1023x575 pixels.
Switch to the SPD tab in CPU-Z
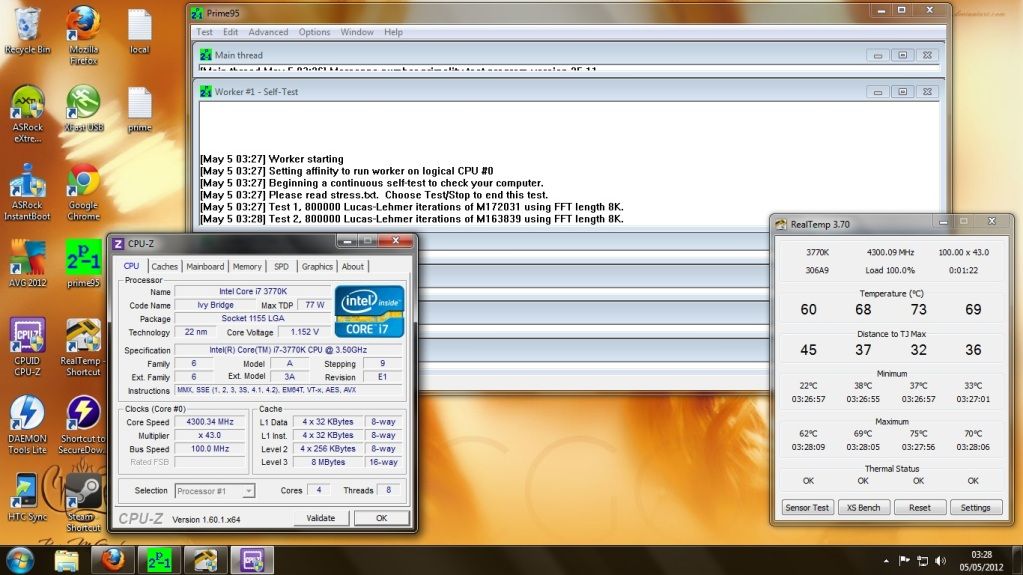point(281,266)
